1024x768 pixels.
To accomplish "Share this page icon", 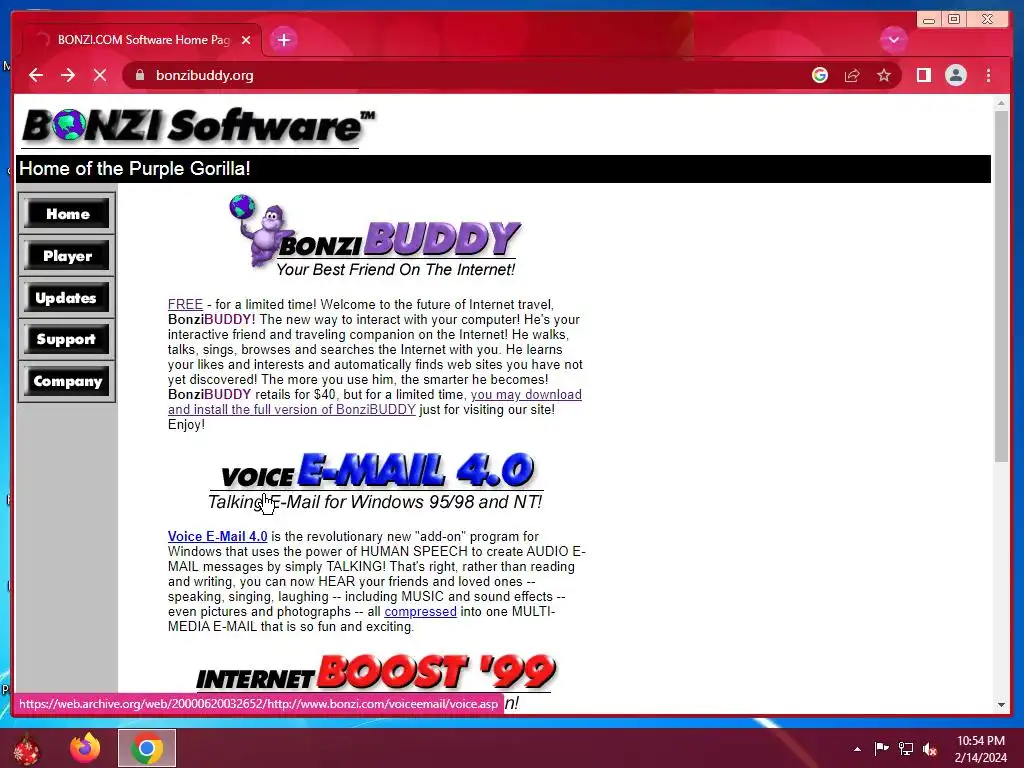I will (x=852, y=75).
